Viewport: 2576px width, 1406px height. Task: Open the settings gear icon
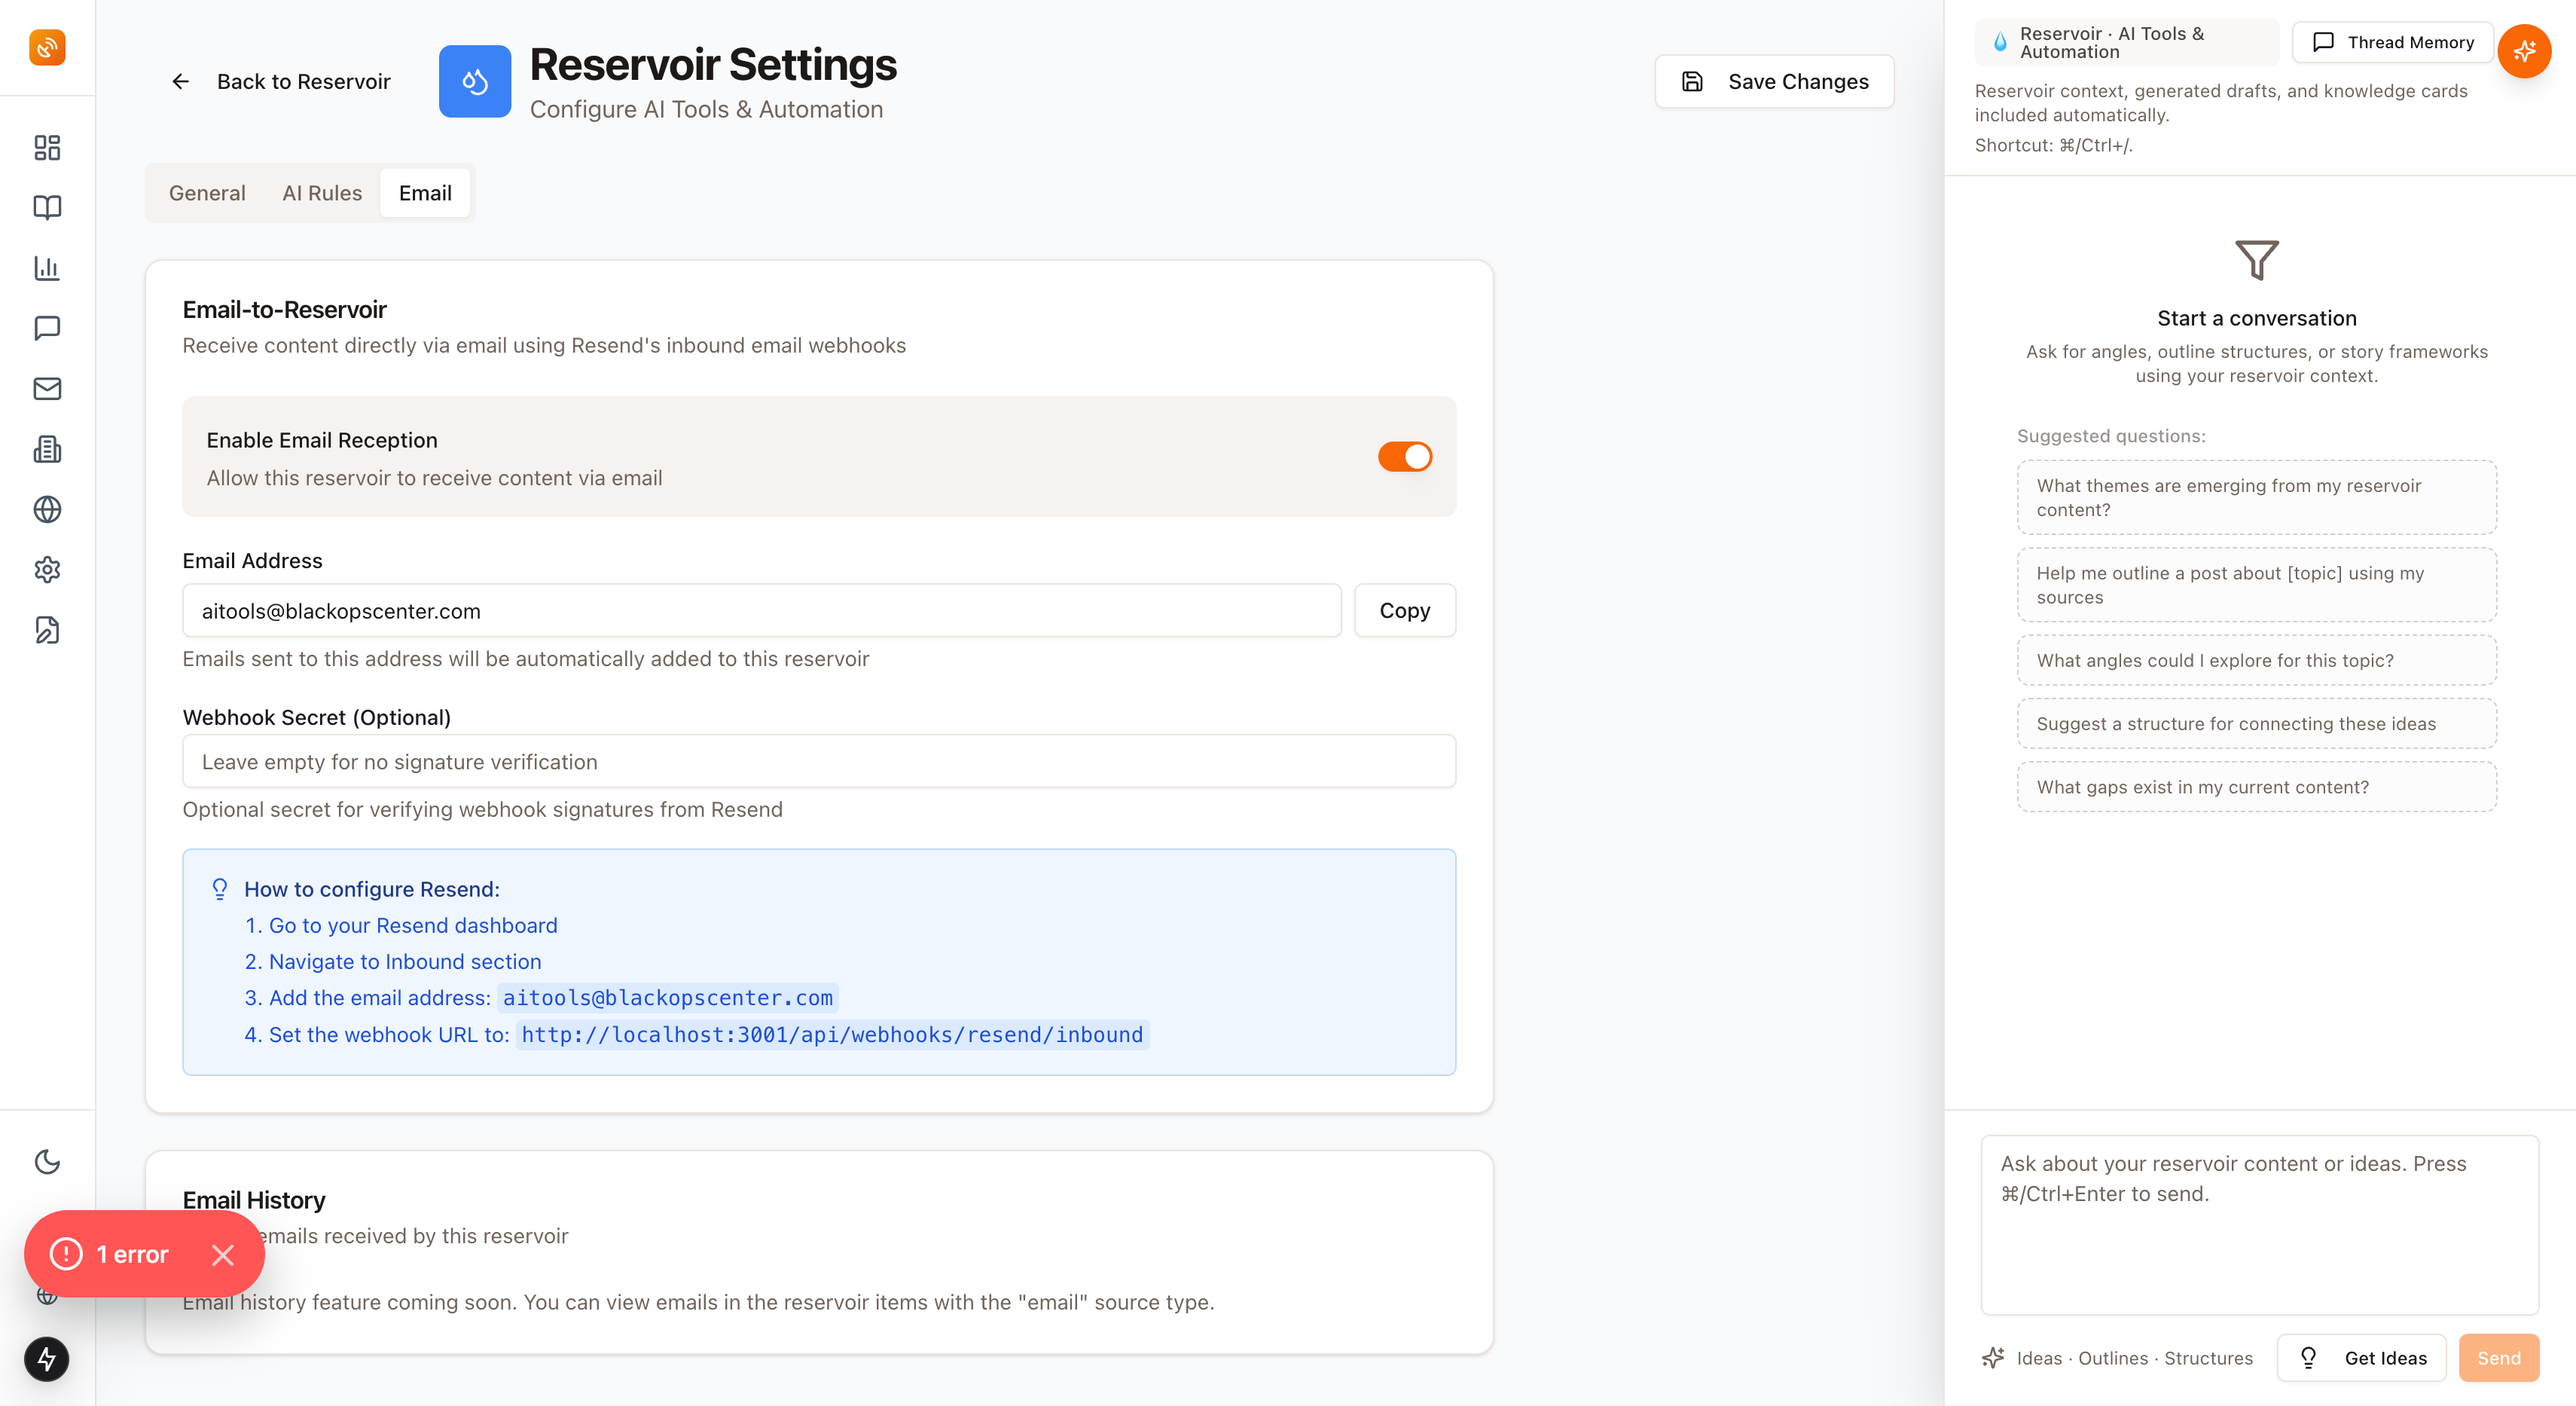click(x=46, y=570)
